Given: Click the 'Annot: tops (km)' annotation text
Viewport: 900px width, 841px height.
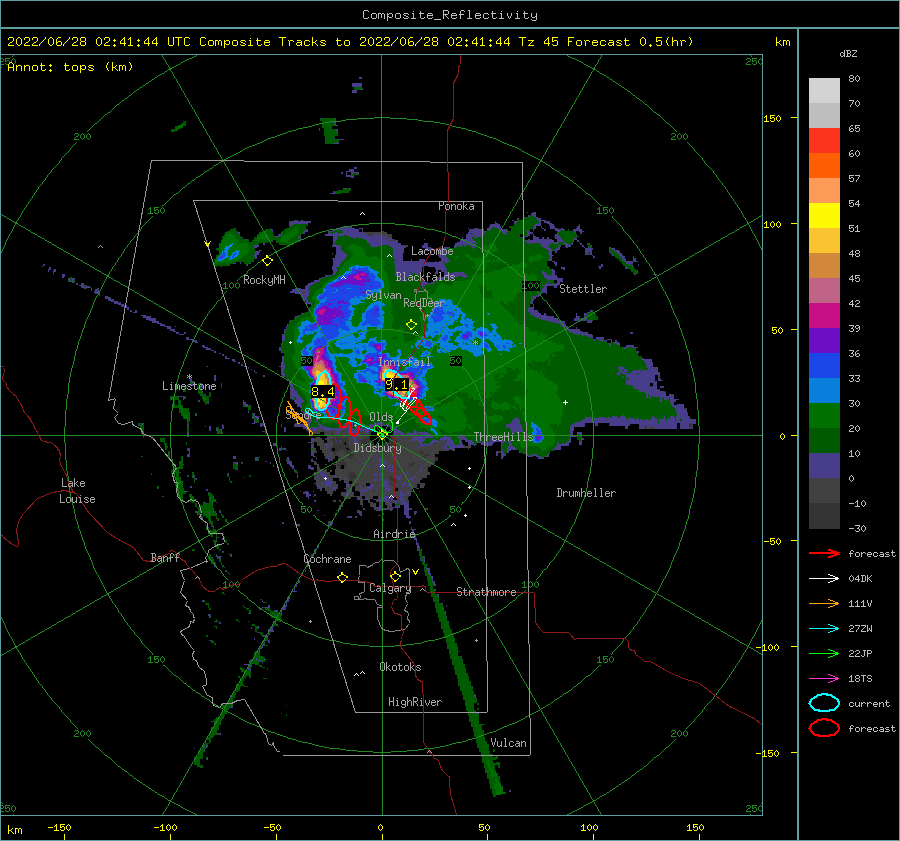Looking at the screenshot, I should 70,67.
